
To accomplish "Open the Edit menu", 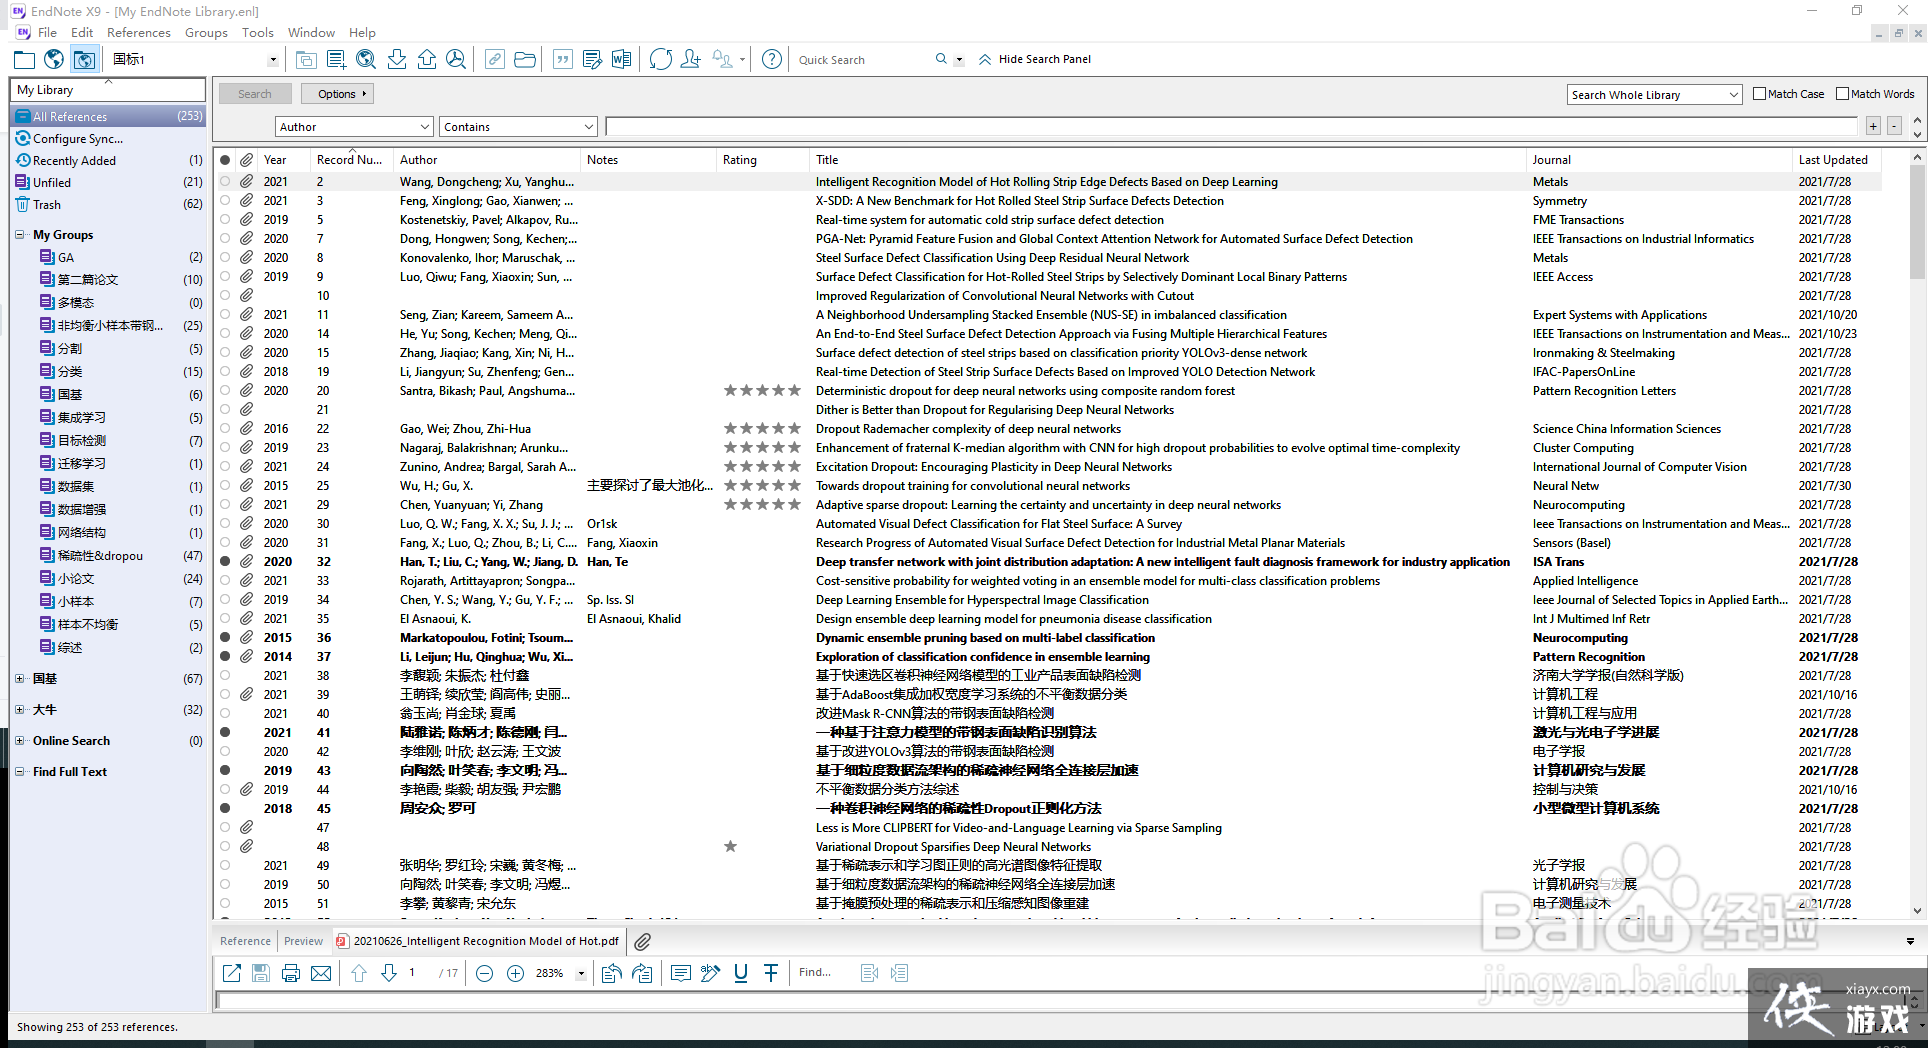I will [x=82, y=33].
